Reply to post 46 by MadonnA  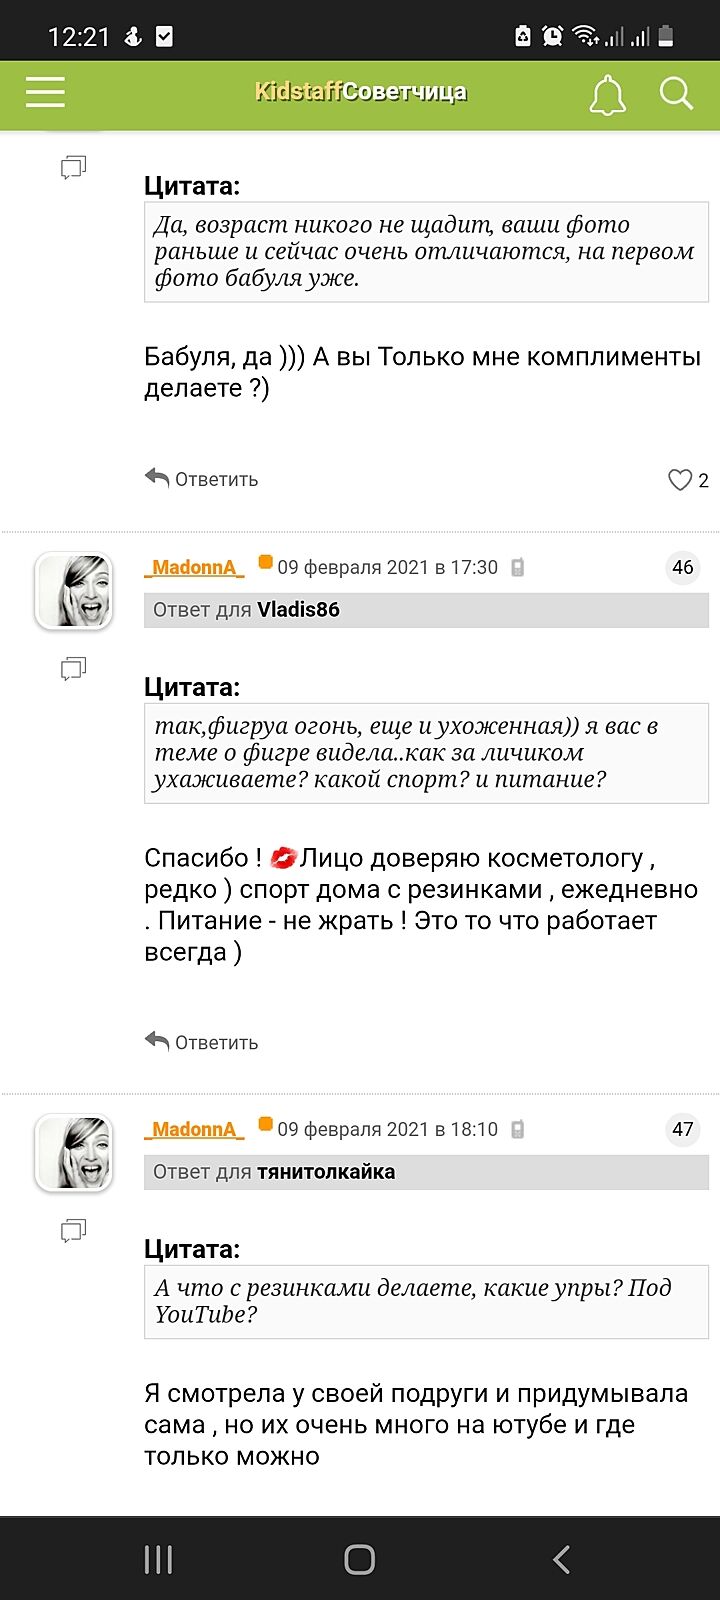(201, 1042)
